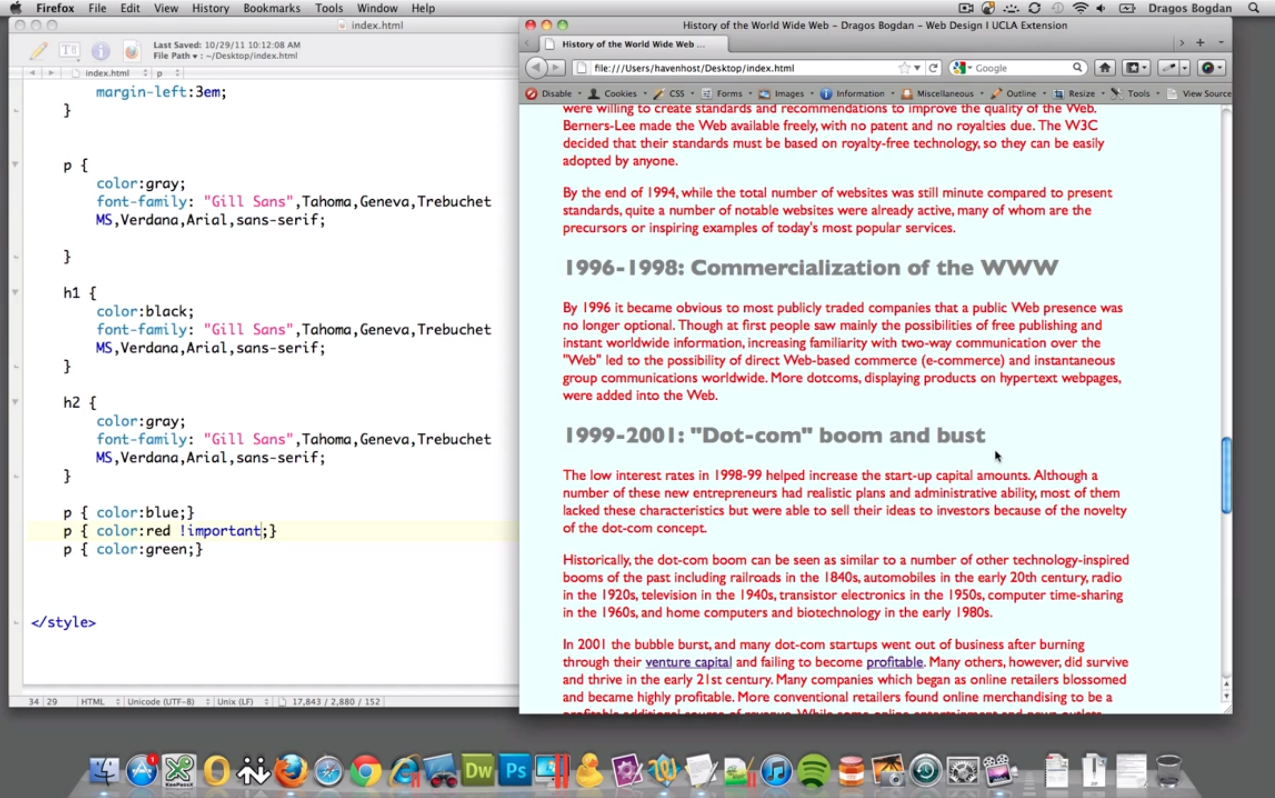Click the Firefox home button

point(1104,68)
